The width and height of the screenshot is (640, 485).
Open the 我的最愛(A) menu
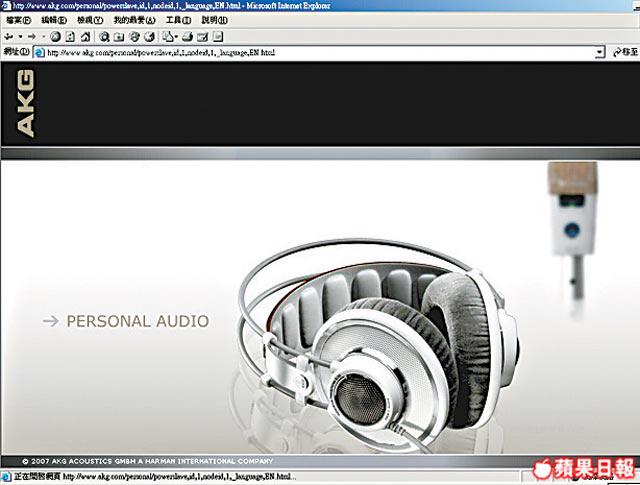[x=134, y=20]
